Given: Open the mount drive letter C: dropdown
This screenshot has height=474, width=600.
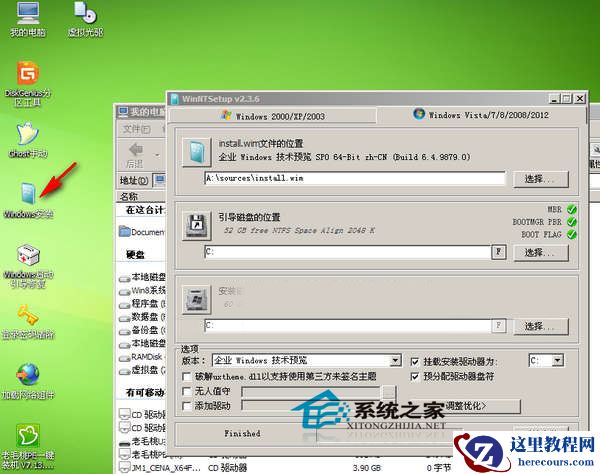Looking at the screenshot, I should pos(558,360).
